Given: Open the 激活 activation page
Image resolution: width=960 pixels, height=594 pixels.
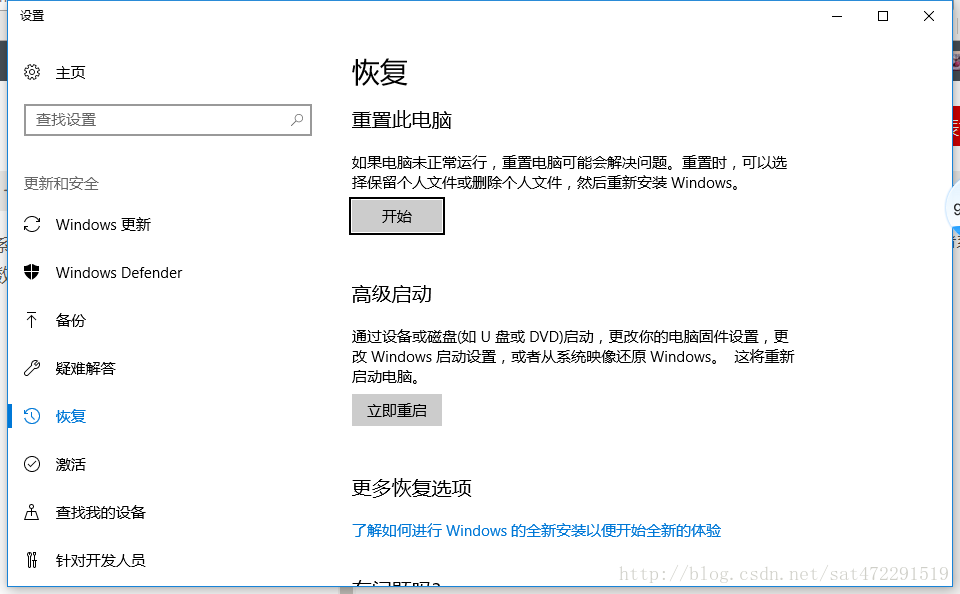Looking at the screenshot, I should click(x=70, y=465).
